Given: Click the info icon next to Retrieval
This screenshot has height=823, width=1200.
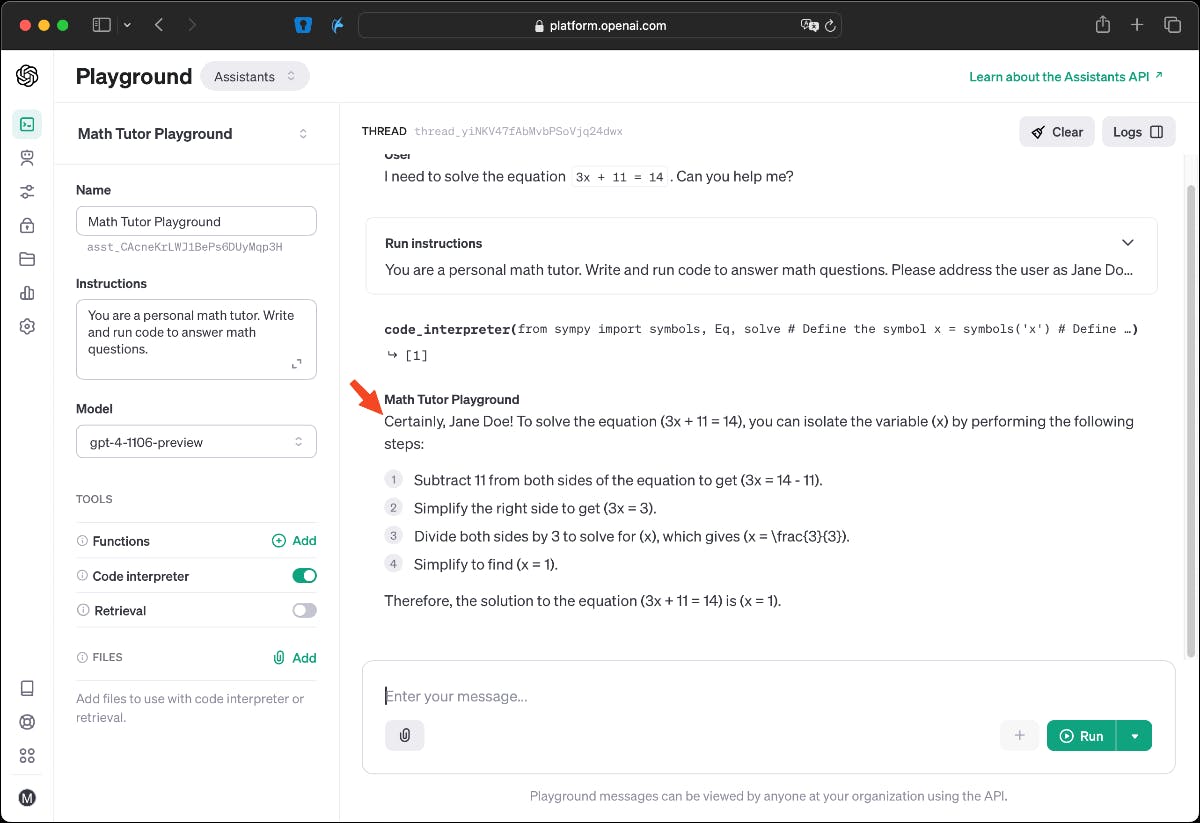Looking at the screenshot, I should point(82,611).
